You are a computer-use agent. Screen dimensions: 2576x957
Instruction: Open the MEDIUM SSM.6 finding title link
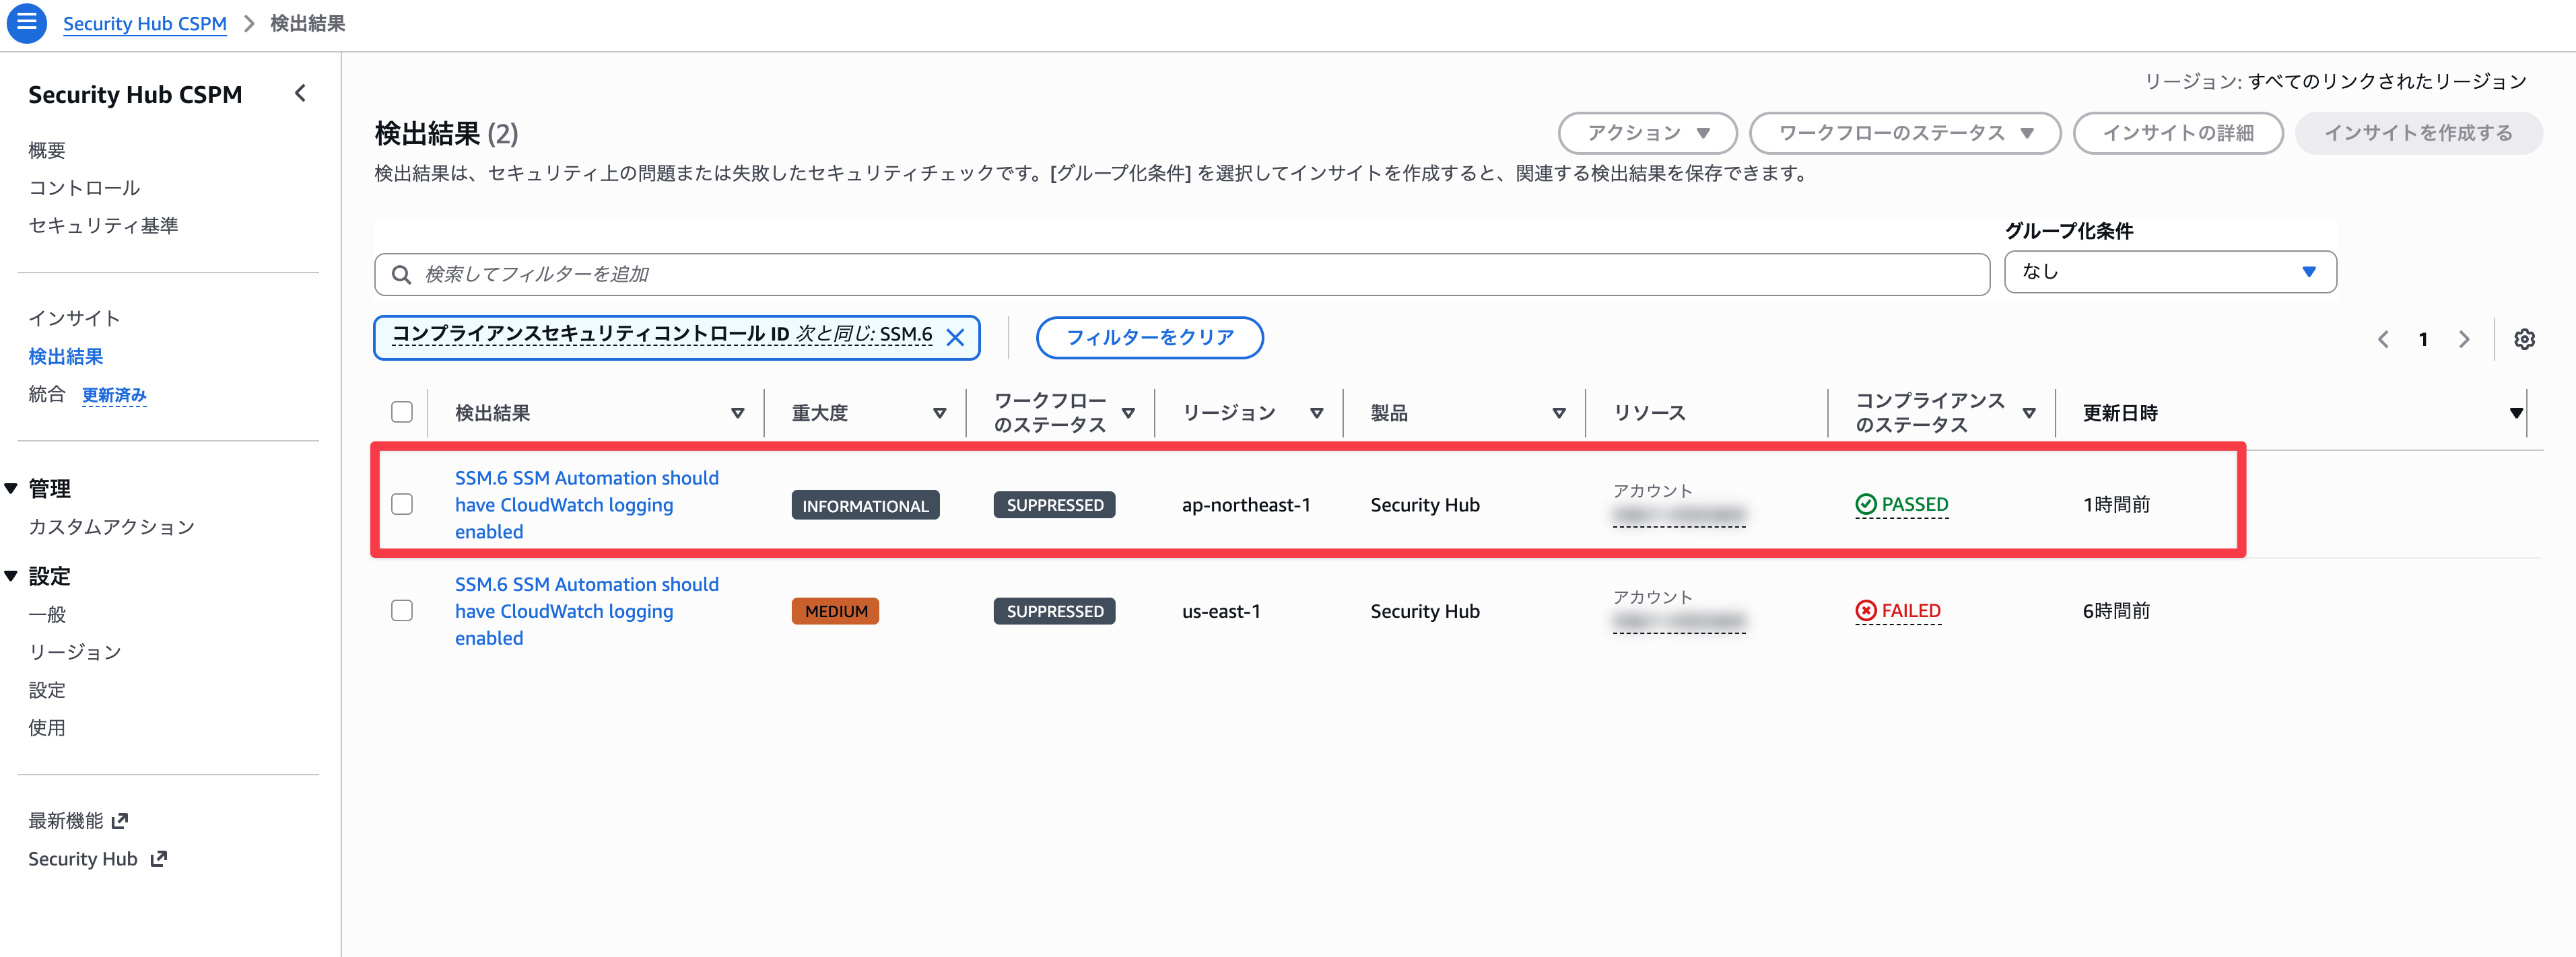tap(587, 611)
